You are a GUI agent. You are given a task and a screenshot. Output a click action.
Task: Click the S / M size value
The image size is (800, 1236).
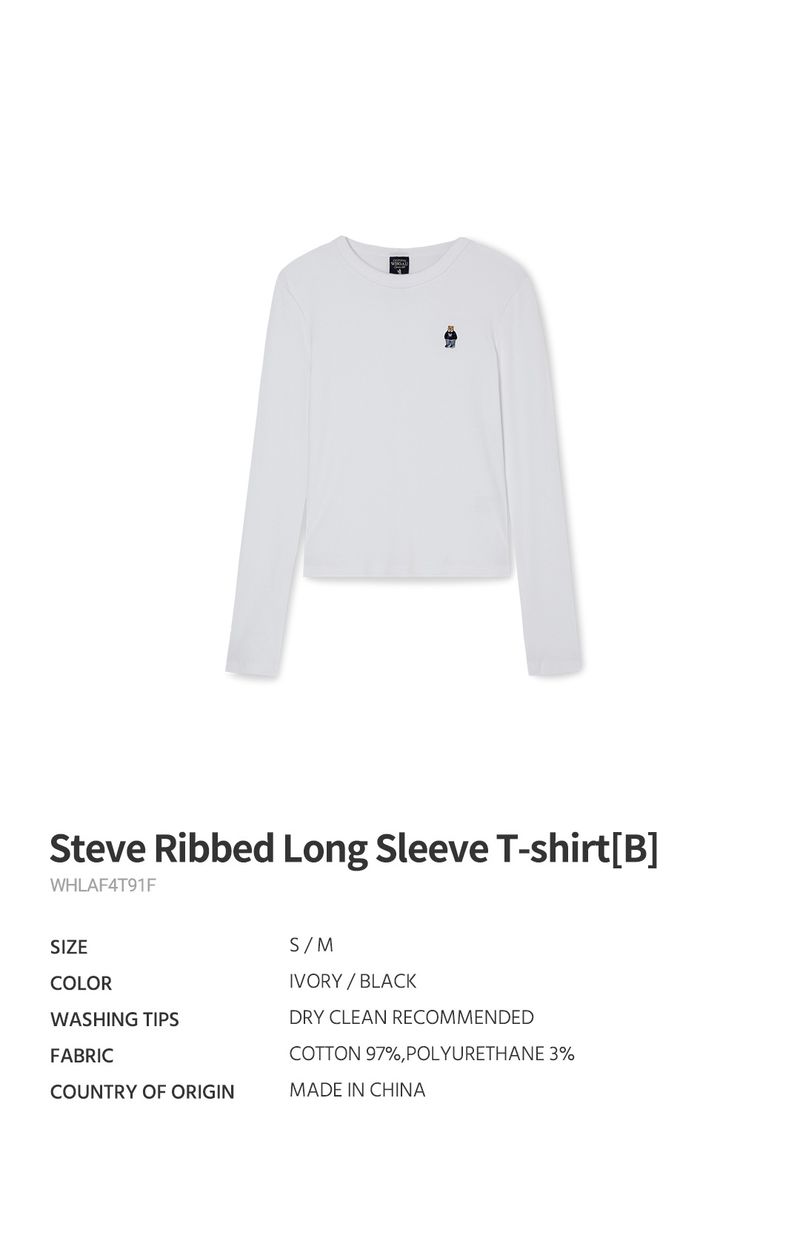tap(311, 945)
